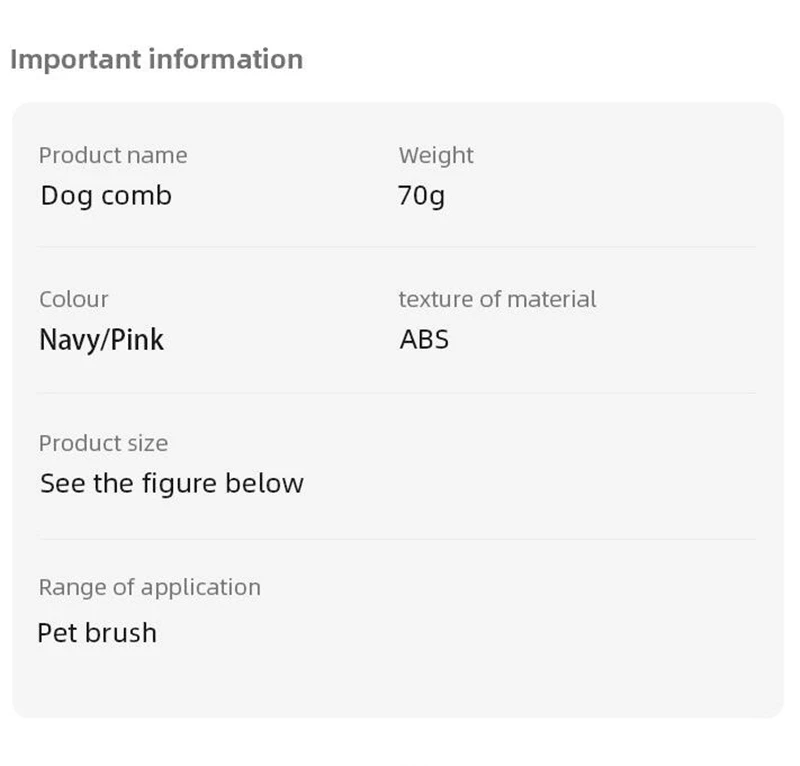
Task: Click the 70g weight value
Action: point(421,196)
